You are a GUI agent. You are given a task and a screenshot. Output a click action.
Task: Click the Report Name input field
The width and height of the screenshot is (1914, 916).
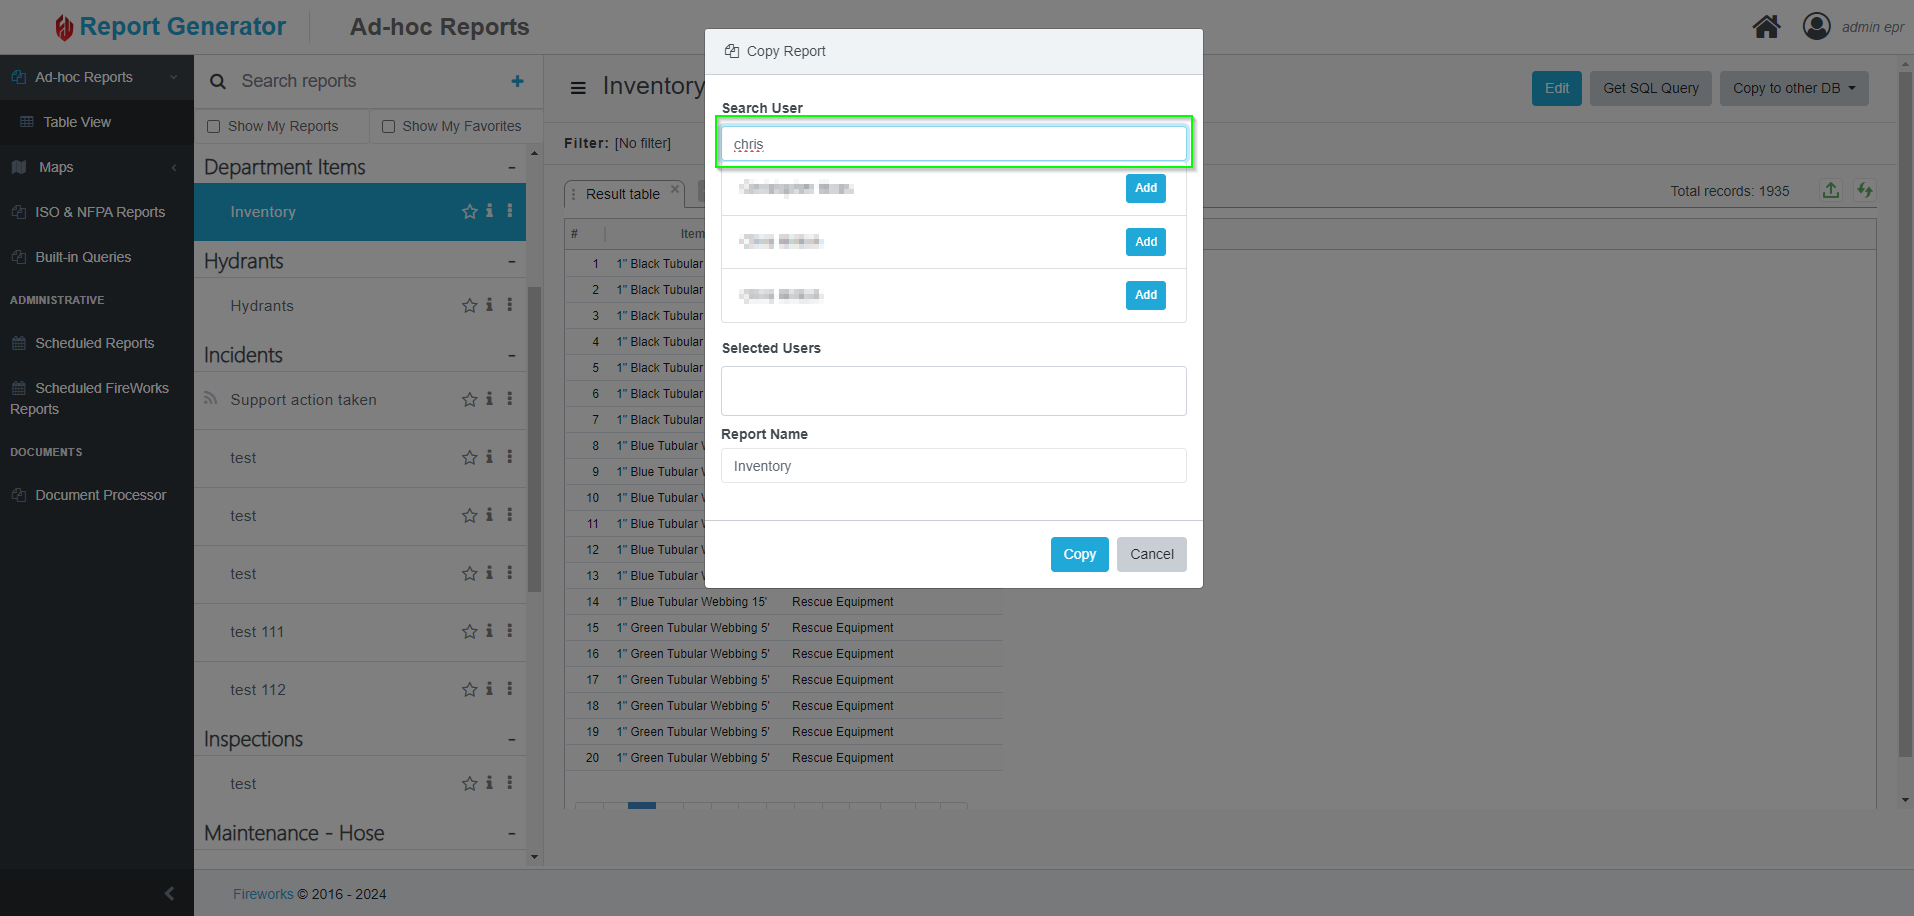click(953, 466)
